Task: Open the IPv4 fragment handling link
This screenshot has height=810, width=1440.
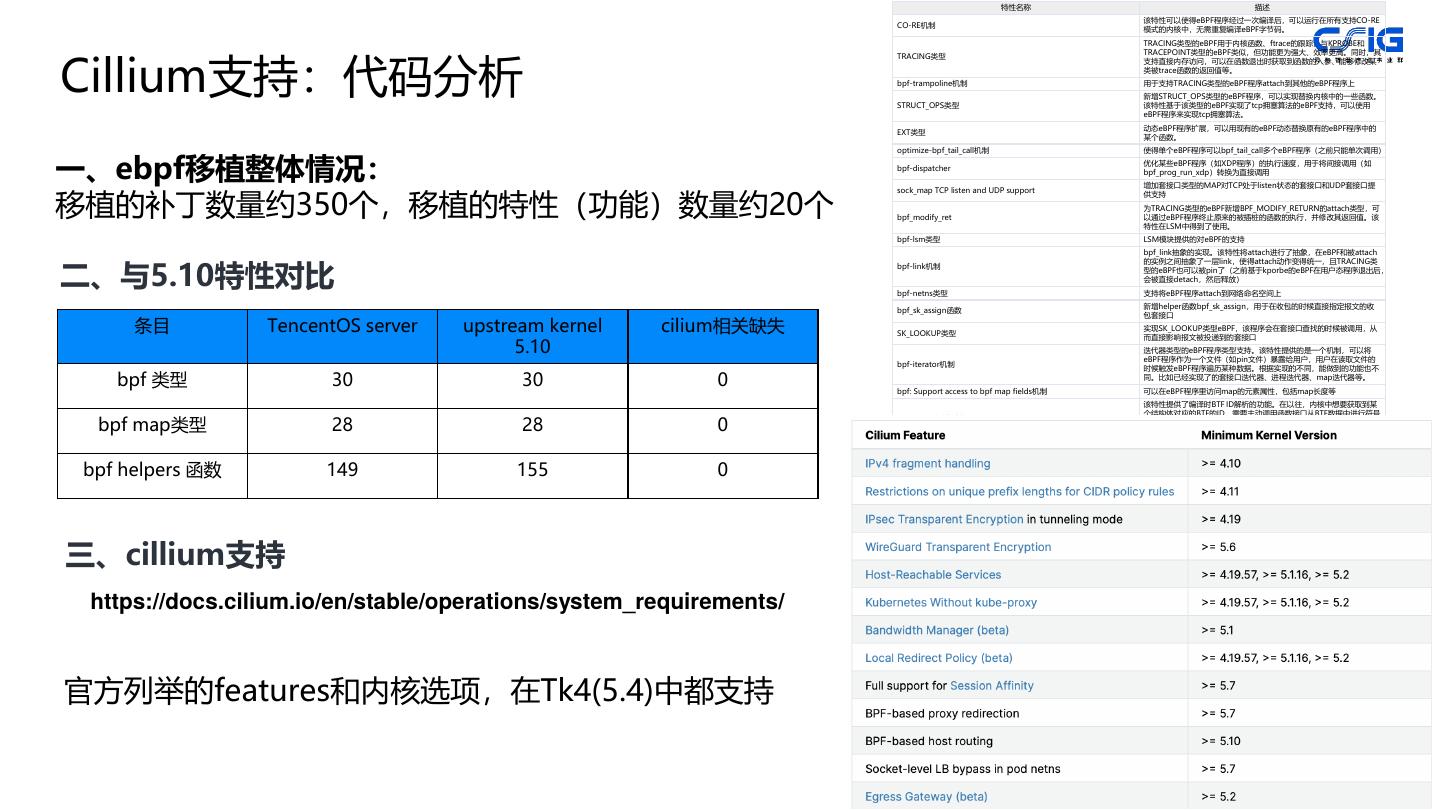Action: point(927,464)
